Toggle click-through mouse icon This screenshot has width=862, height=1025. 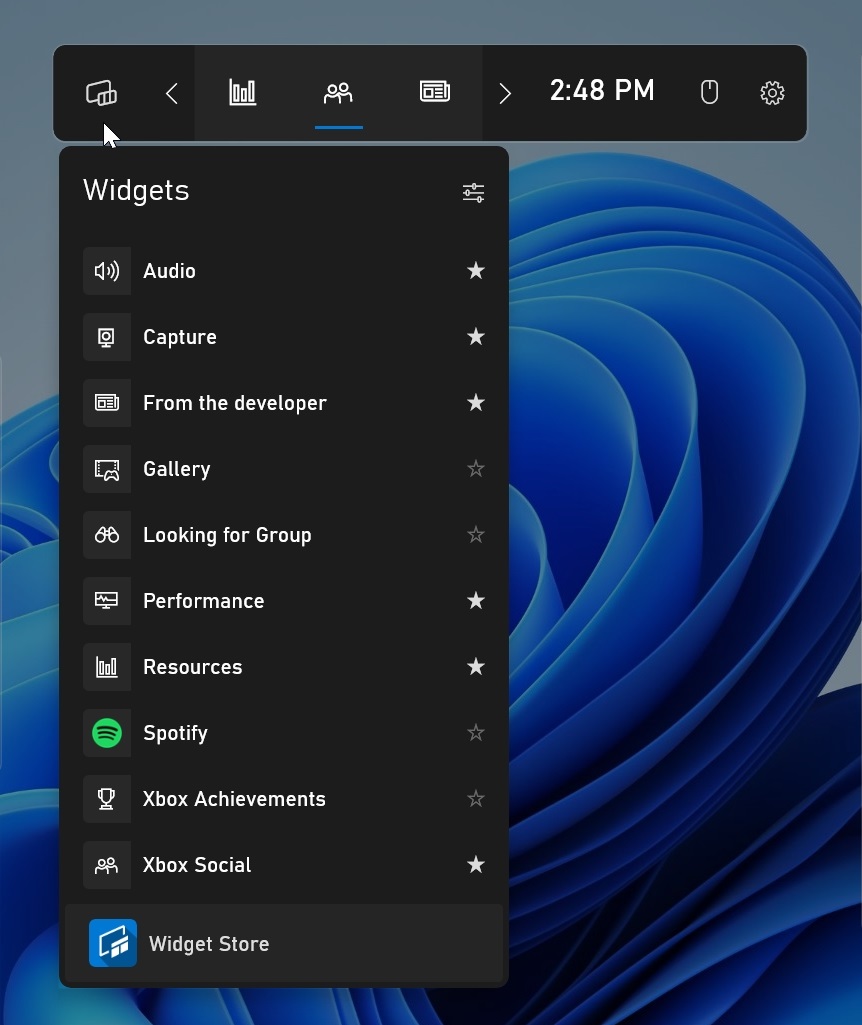tap(709, 93)
